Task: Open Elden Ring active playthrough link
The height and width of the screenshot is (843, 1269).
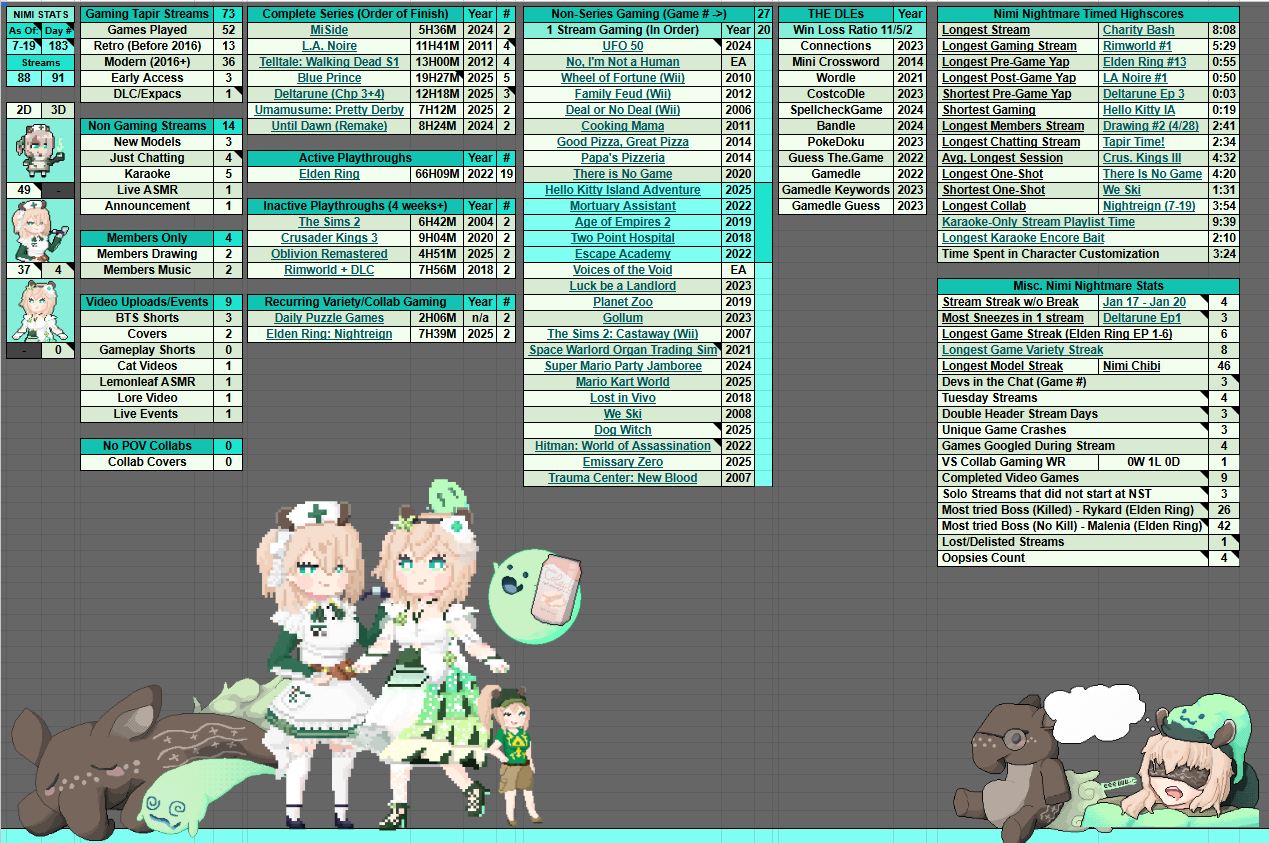Action: click(x=329, y=174)
